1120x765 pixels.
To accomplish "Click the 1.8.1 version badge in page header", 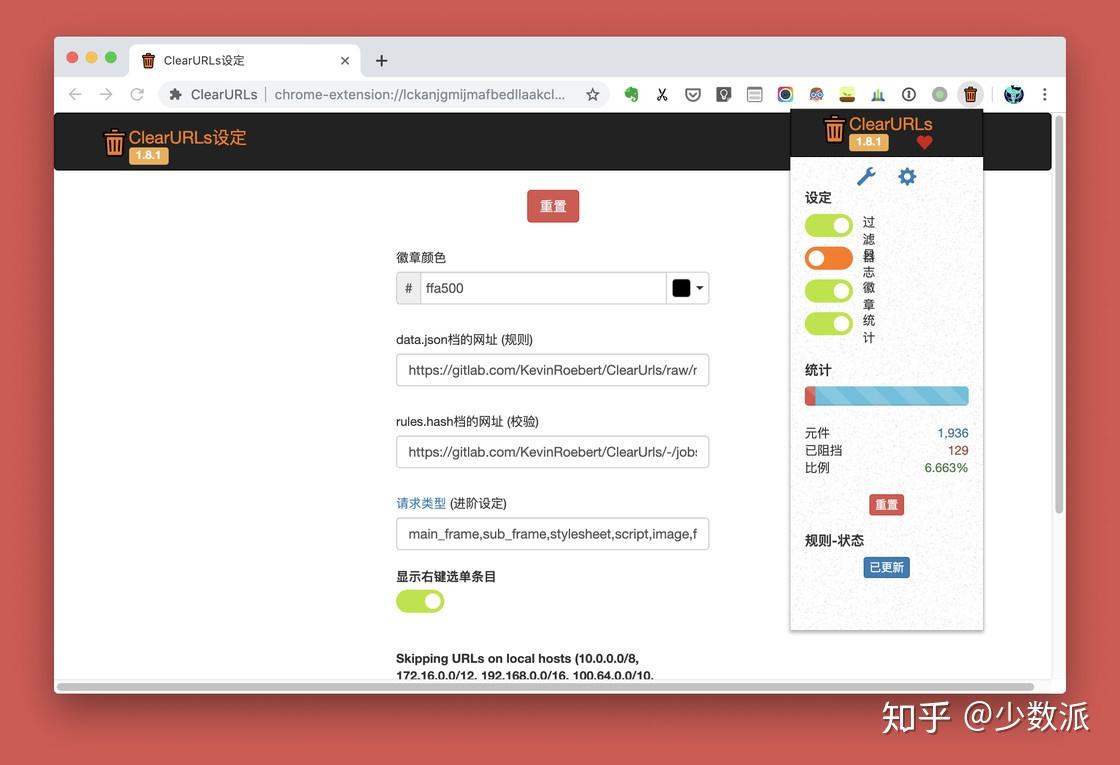I will coord(149,156).
